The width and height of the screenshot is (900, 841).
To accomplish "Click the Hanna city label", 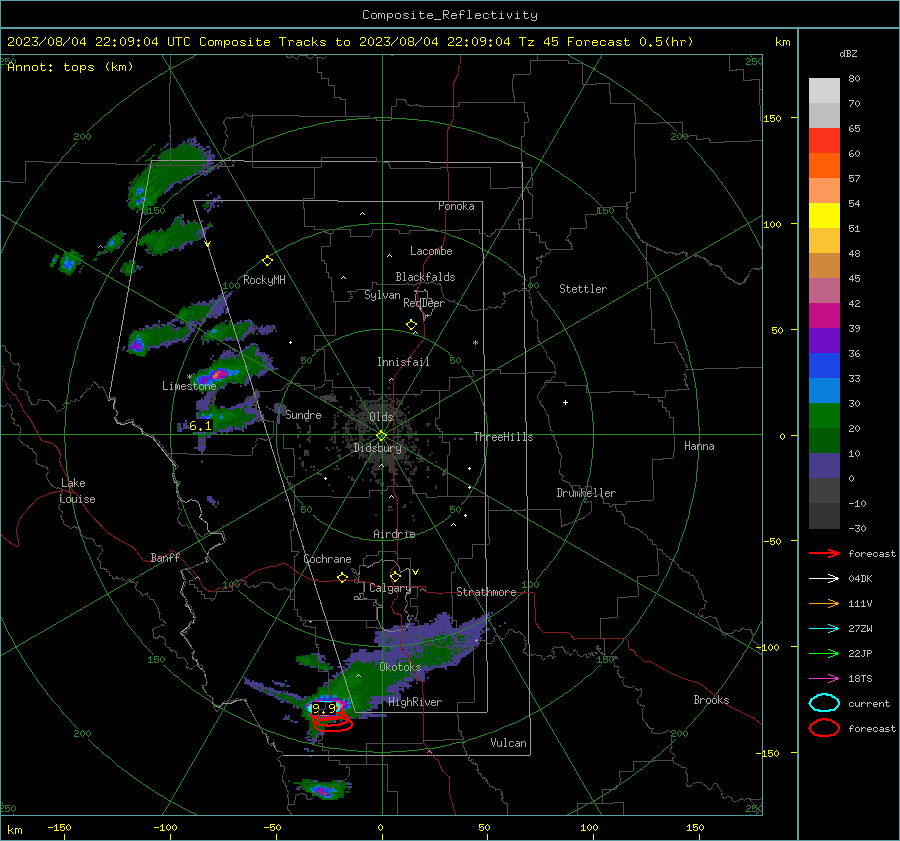I will (x=699, y=446).
